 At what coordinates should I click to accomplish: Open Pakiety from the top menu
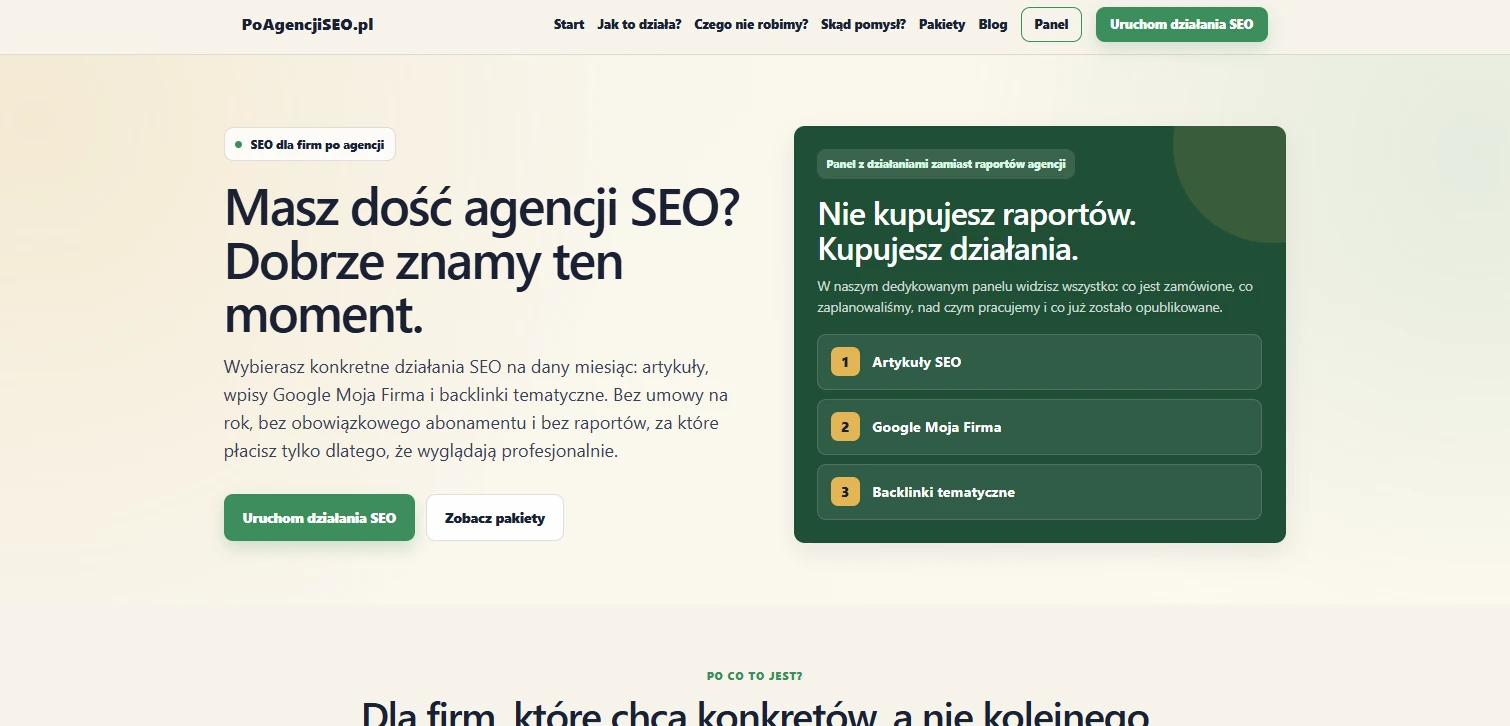942,24
